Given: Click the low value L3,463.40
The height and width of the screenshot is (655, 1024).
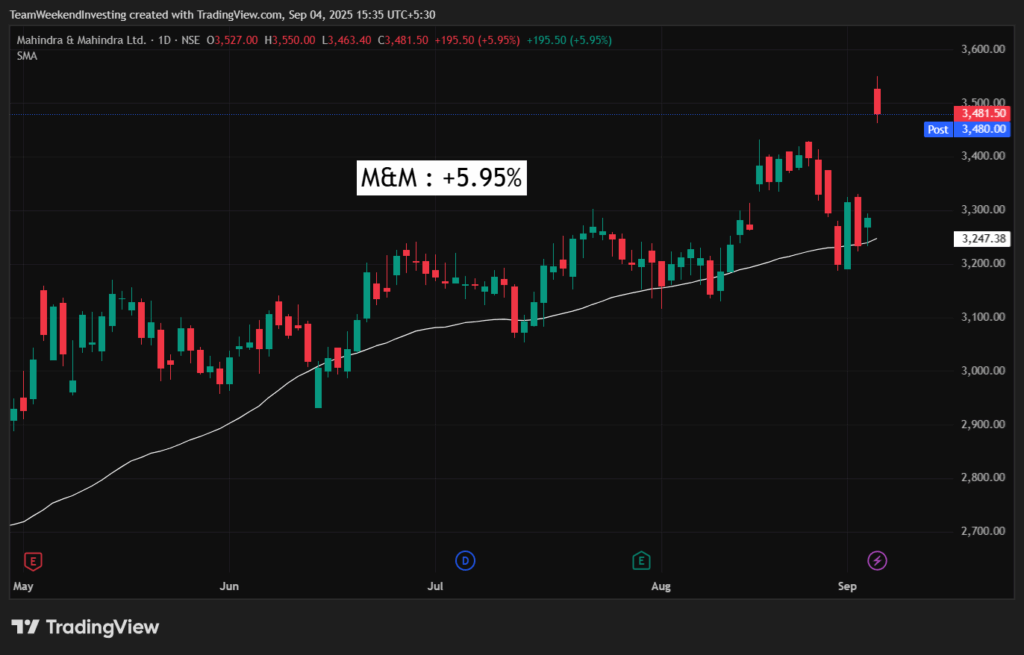Looking at the screenshot, I should click(x=346, y=40).
